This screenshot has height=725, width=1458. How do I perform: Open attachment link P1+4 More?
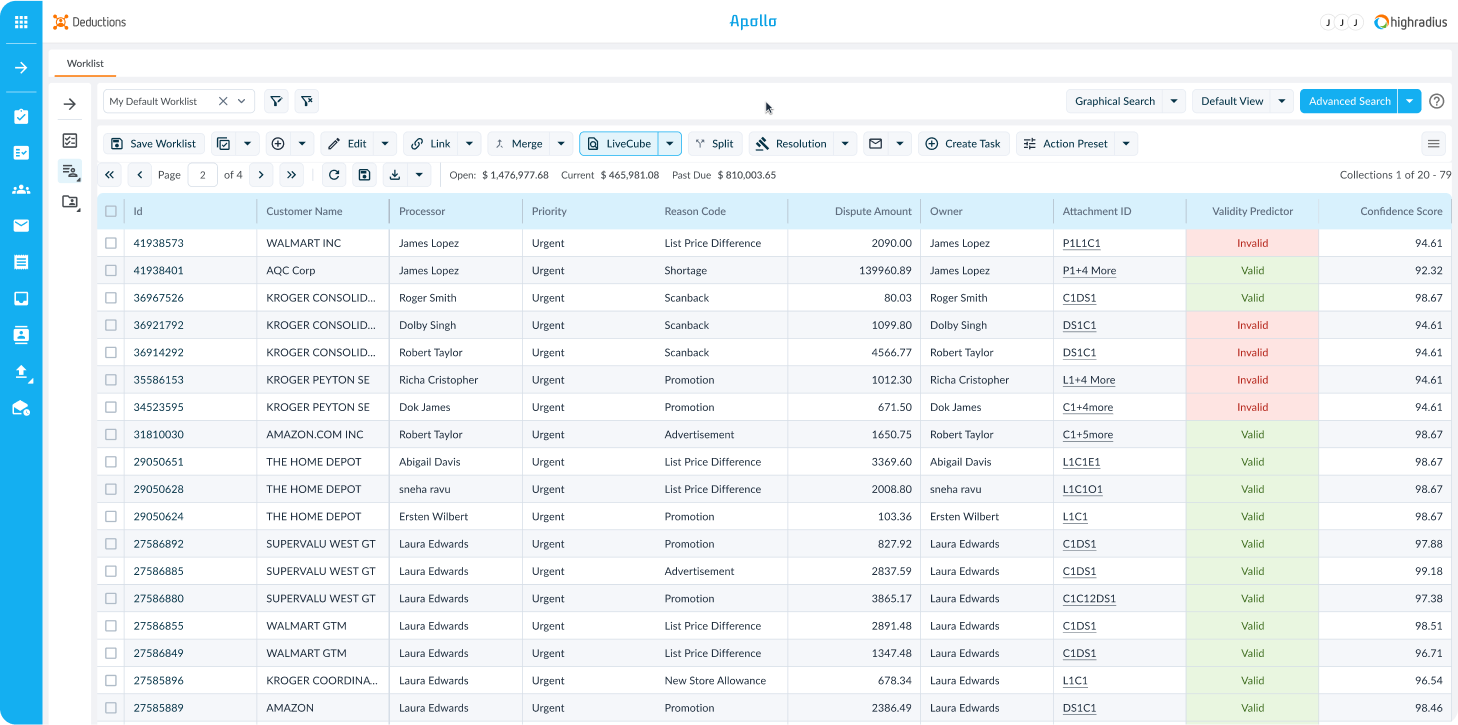coord(1089,270)
